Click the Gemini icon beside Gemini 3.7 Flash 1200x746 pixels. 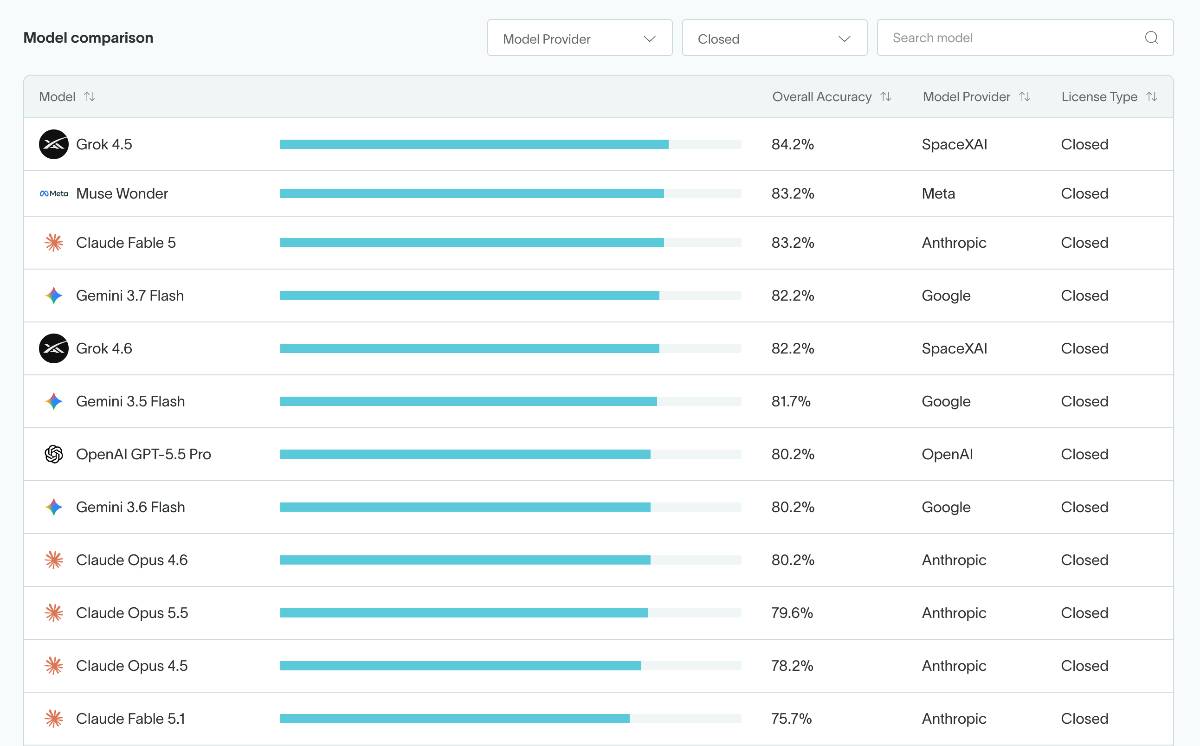(54, 296)
